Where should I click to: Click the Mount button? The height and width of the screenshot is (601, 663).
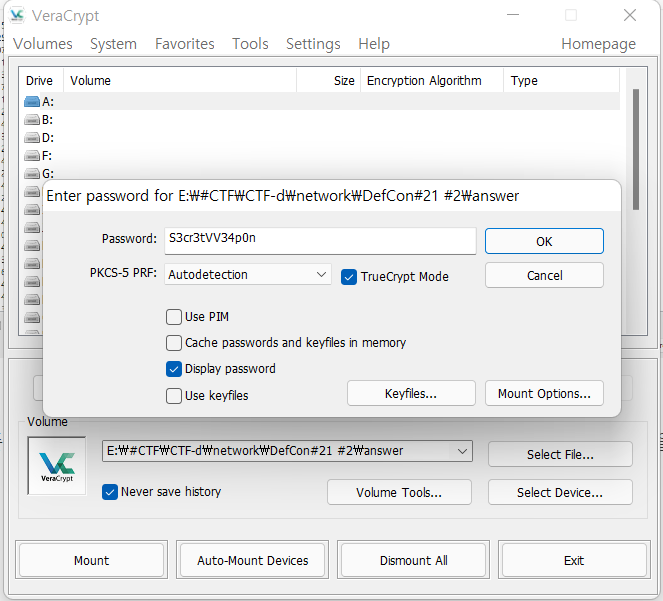pos(91,560)
